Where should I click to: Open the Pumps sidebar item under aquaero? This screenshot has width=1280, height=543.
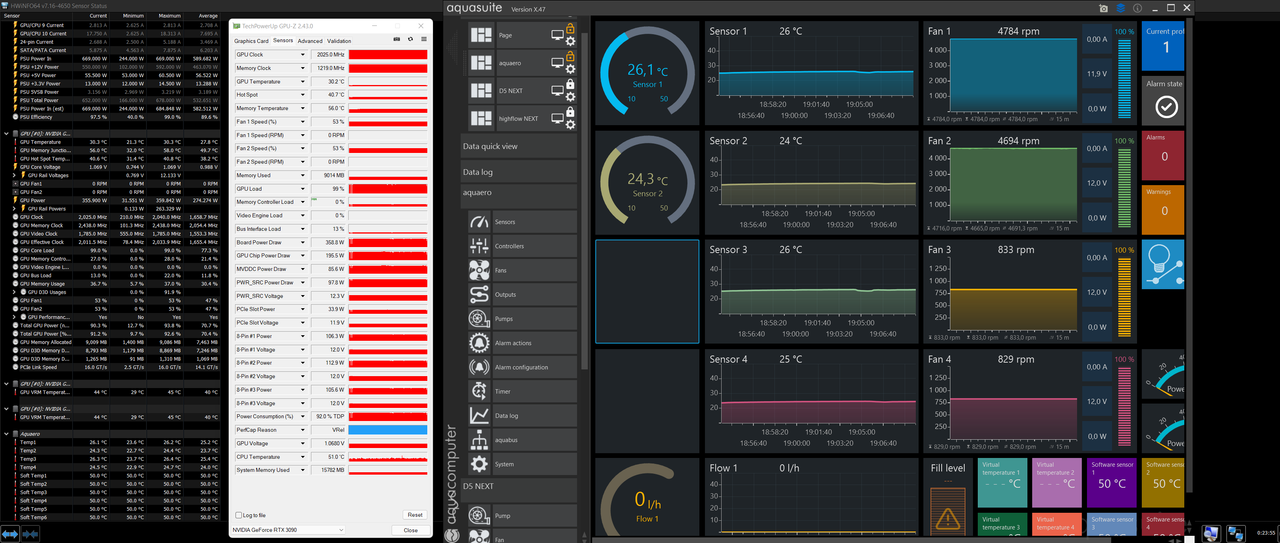click(x=522, y=318)
